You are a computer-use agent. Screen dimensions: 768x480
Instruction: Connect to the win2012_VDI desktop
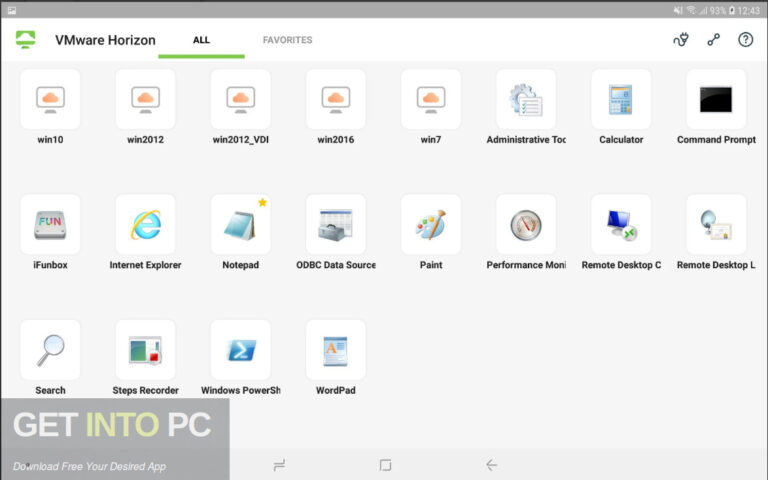tap(240, 99)
